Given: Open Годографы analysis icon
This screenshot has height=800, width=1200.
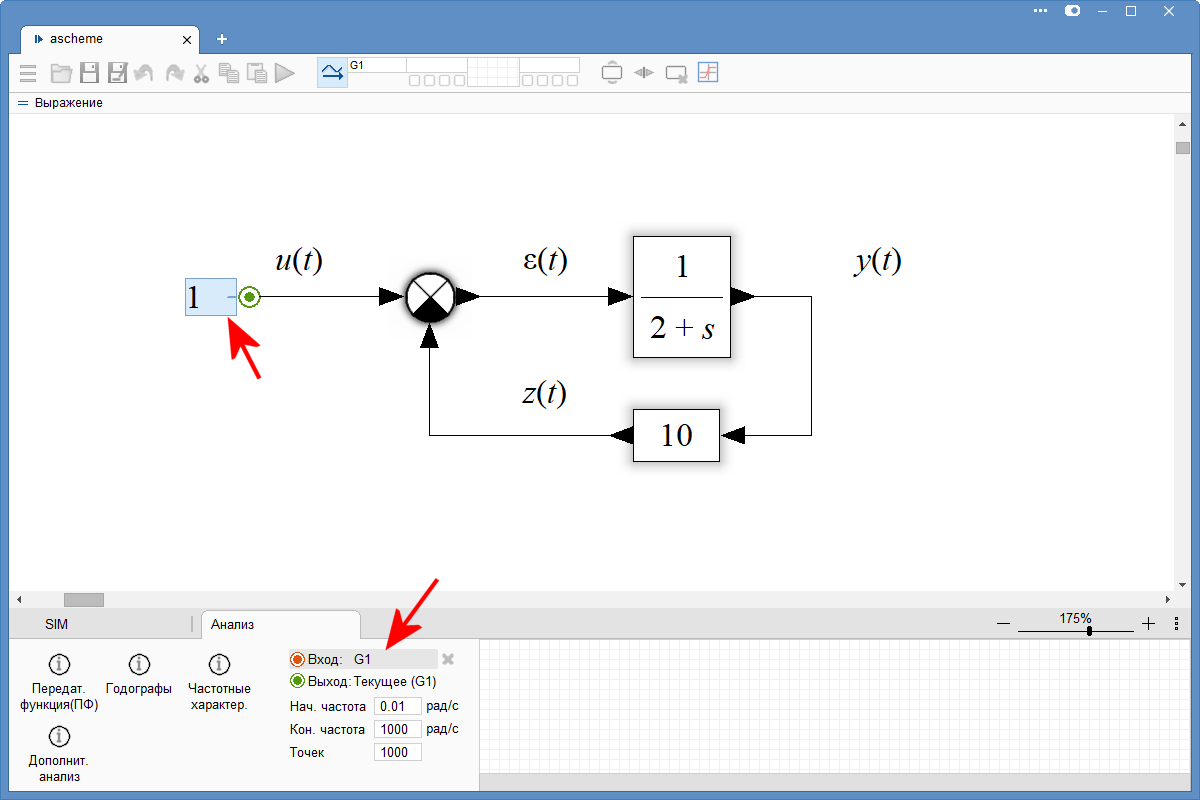Looking at the screenshot, I should click(139, 664).
